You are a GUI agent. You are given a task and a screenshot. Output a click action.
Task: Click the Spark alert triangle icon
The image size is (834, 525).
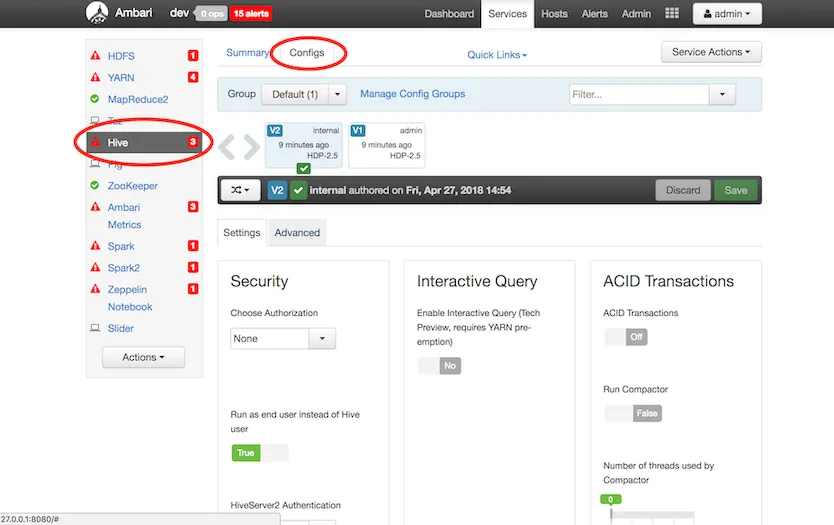95,246
